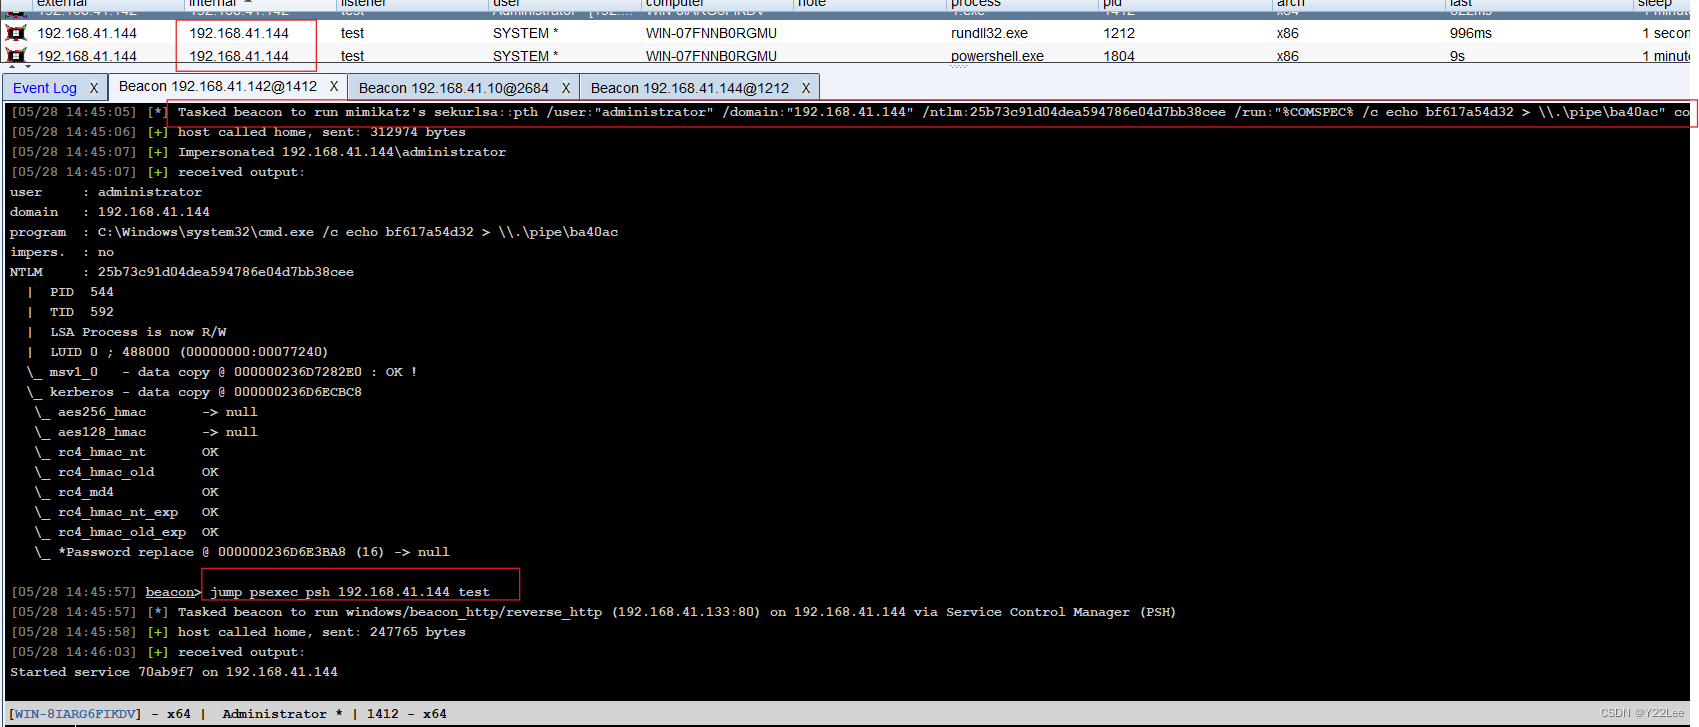Open the Beacon 192.168.41.10@2684 tab
Viewport: 1699px width, 727px height.
coord(454,88)
